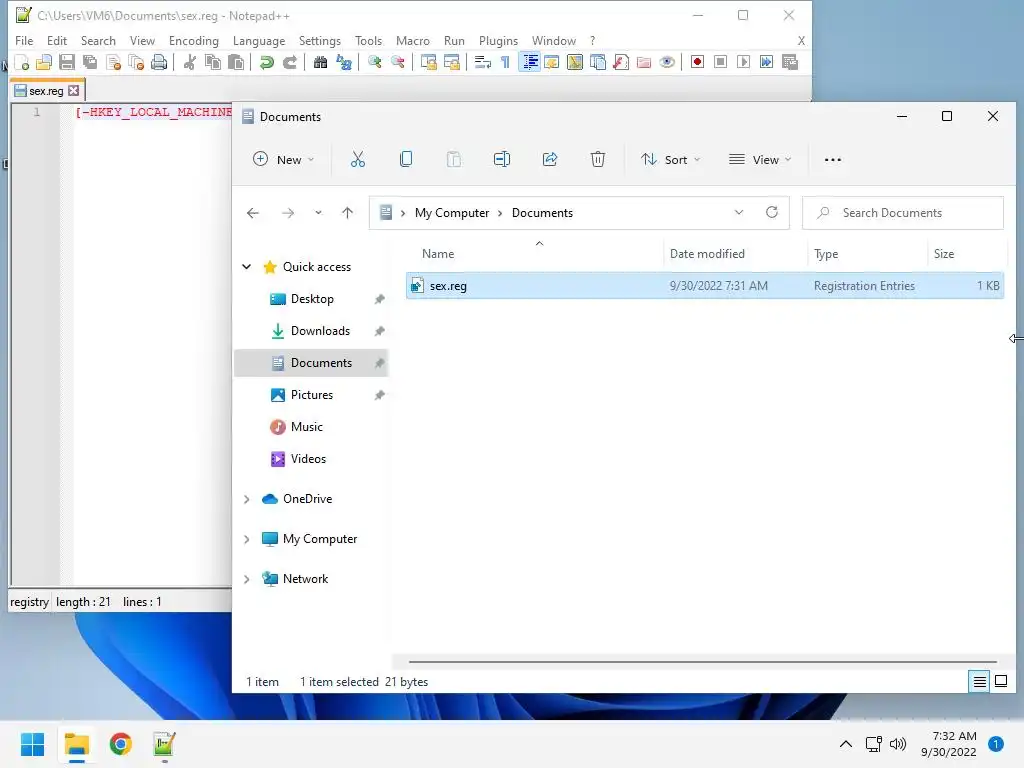Expand the OneDrive tree node
The height and width of the screenshot is (768, 1024).
[247, 499]
